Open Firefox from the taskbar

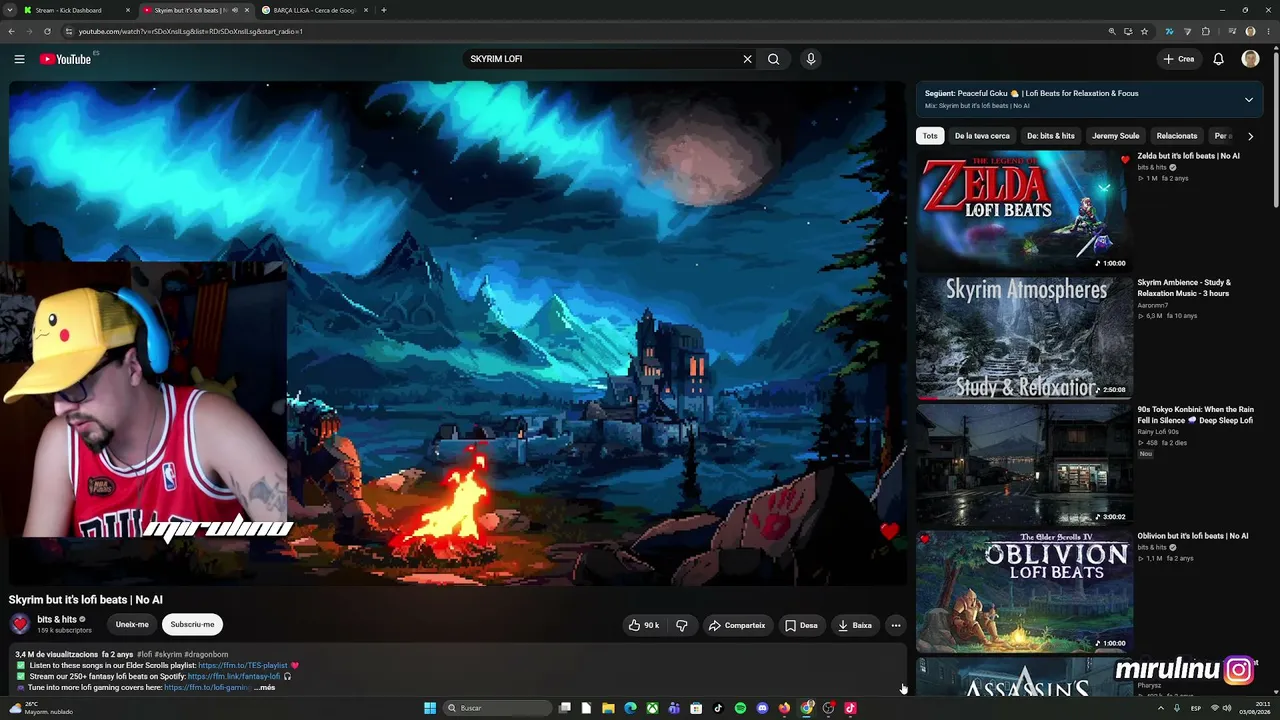coord(784,708)
